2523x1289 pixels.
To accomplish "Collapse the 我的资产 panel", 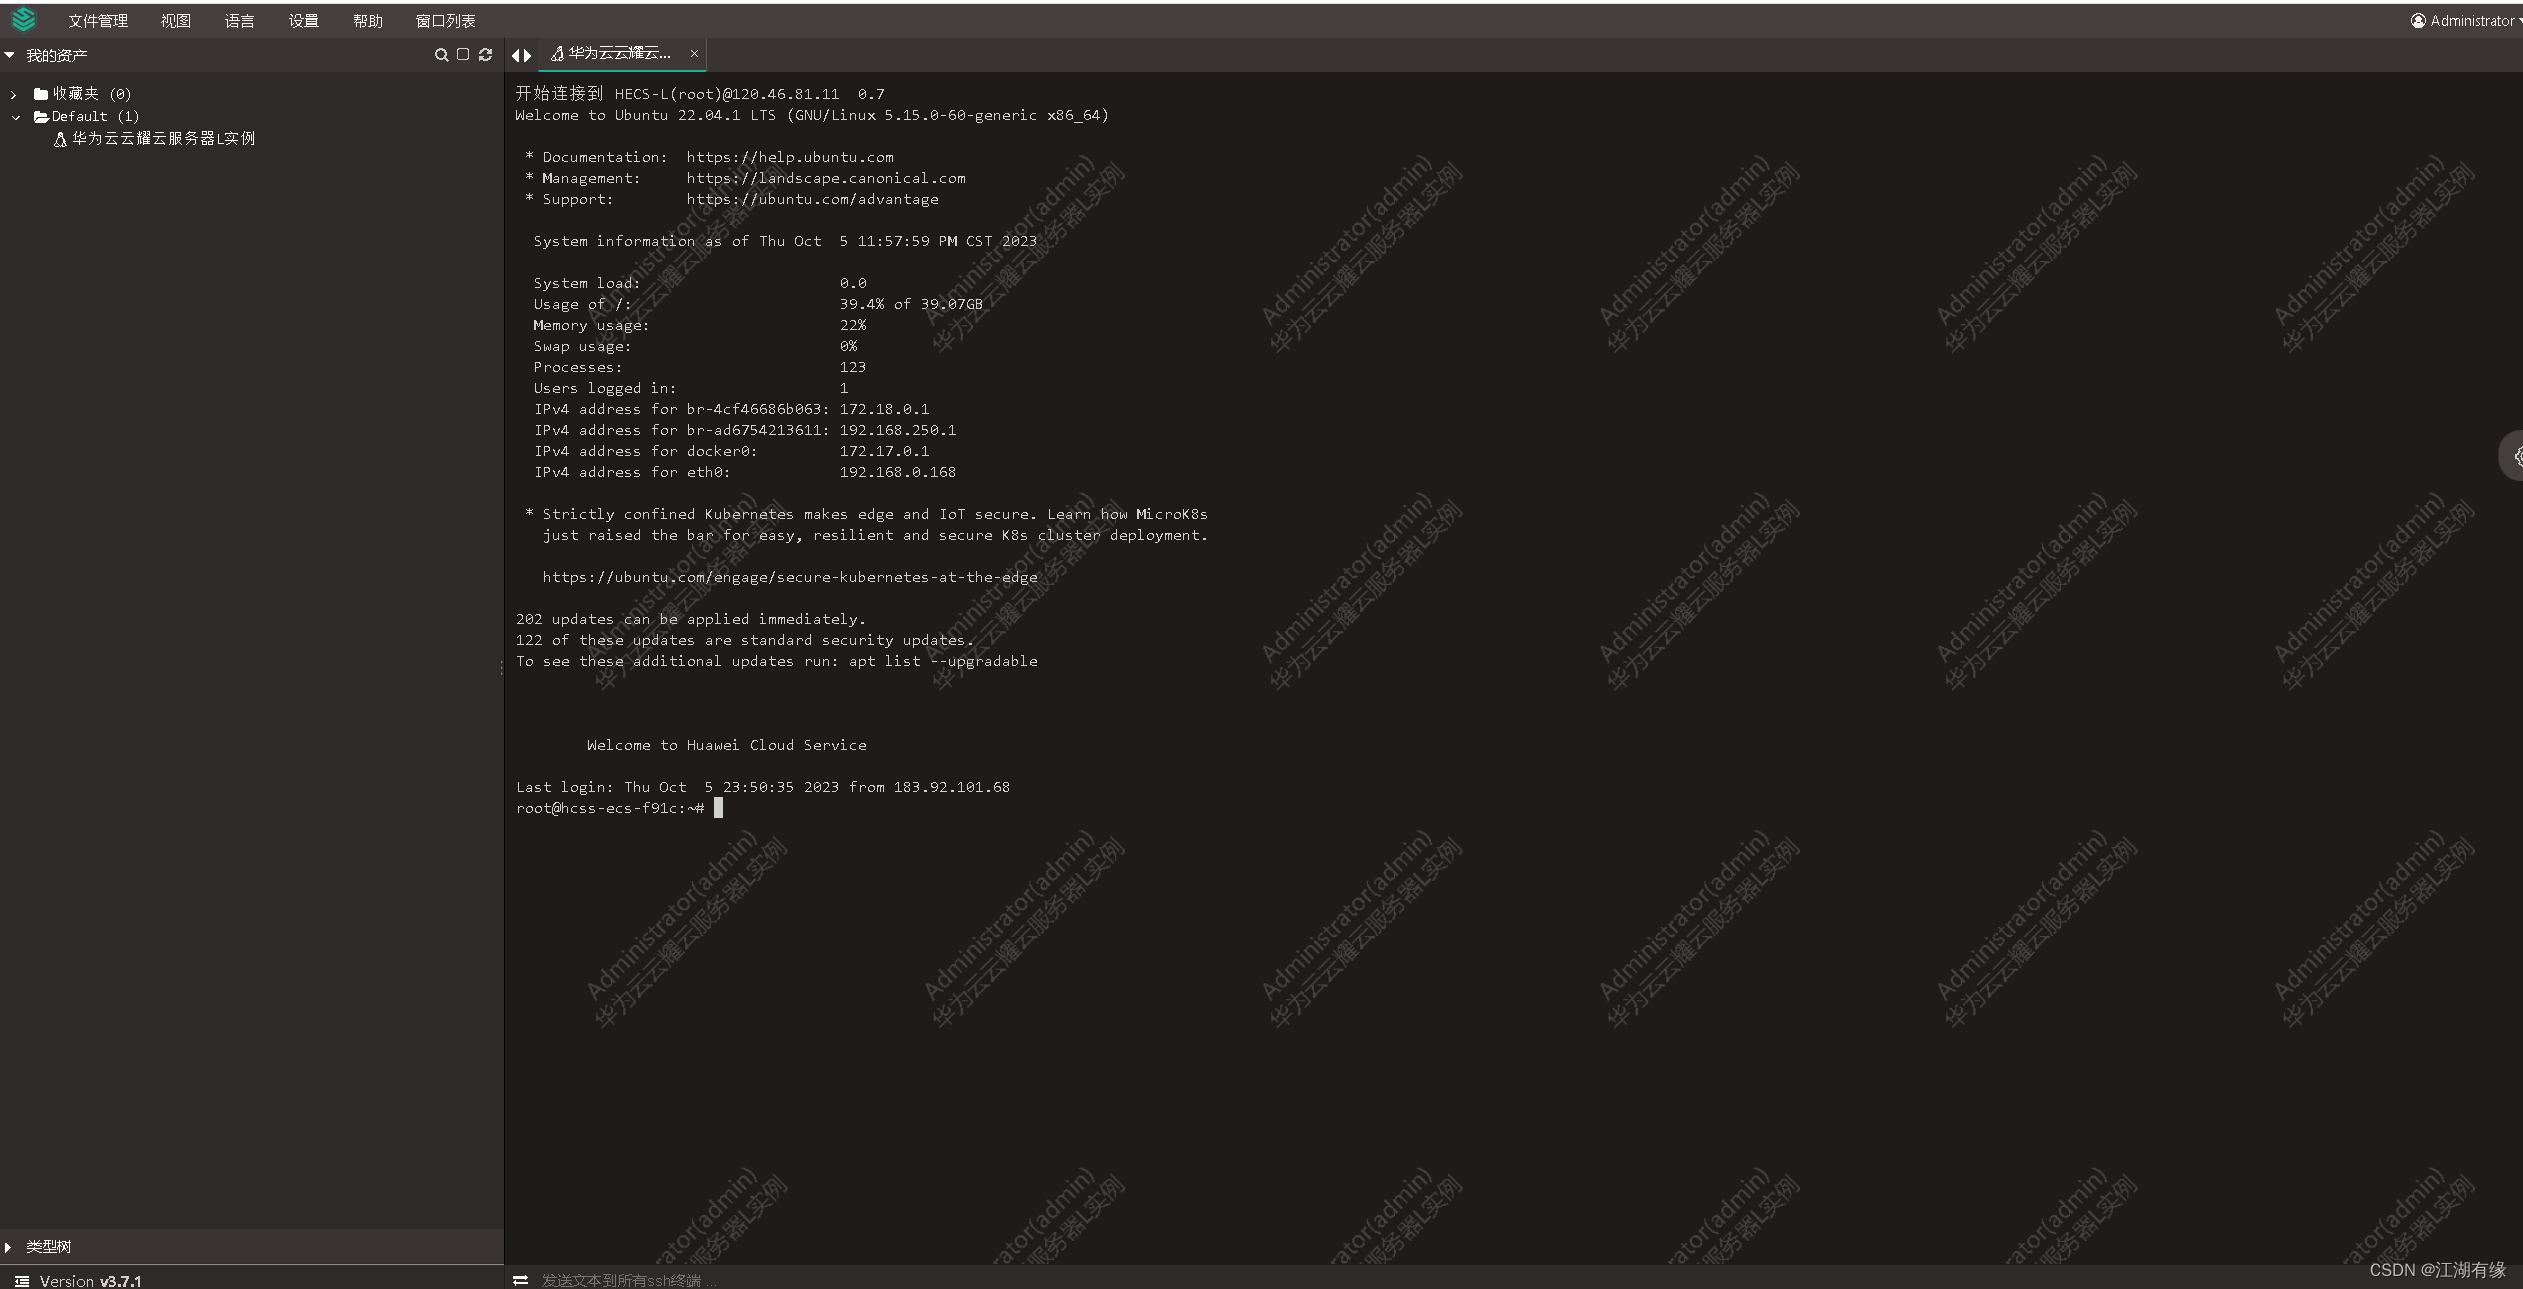I will 9,55.
